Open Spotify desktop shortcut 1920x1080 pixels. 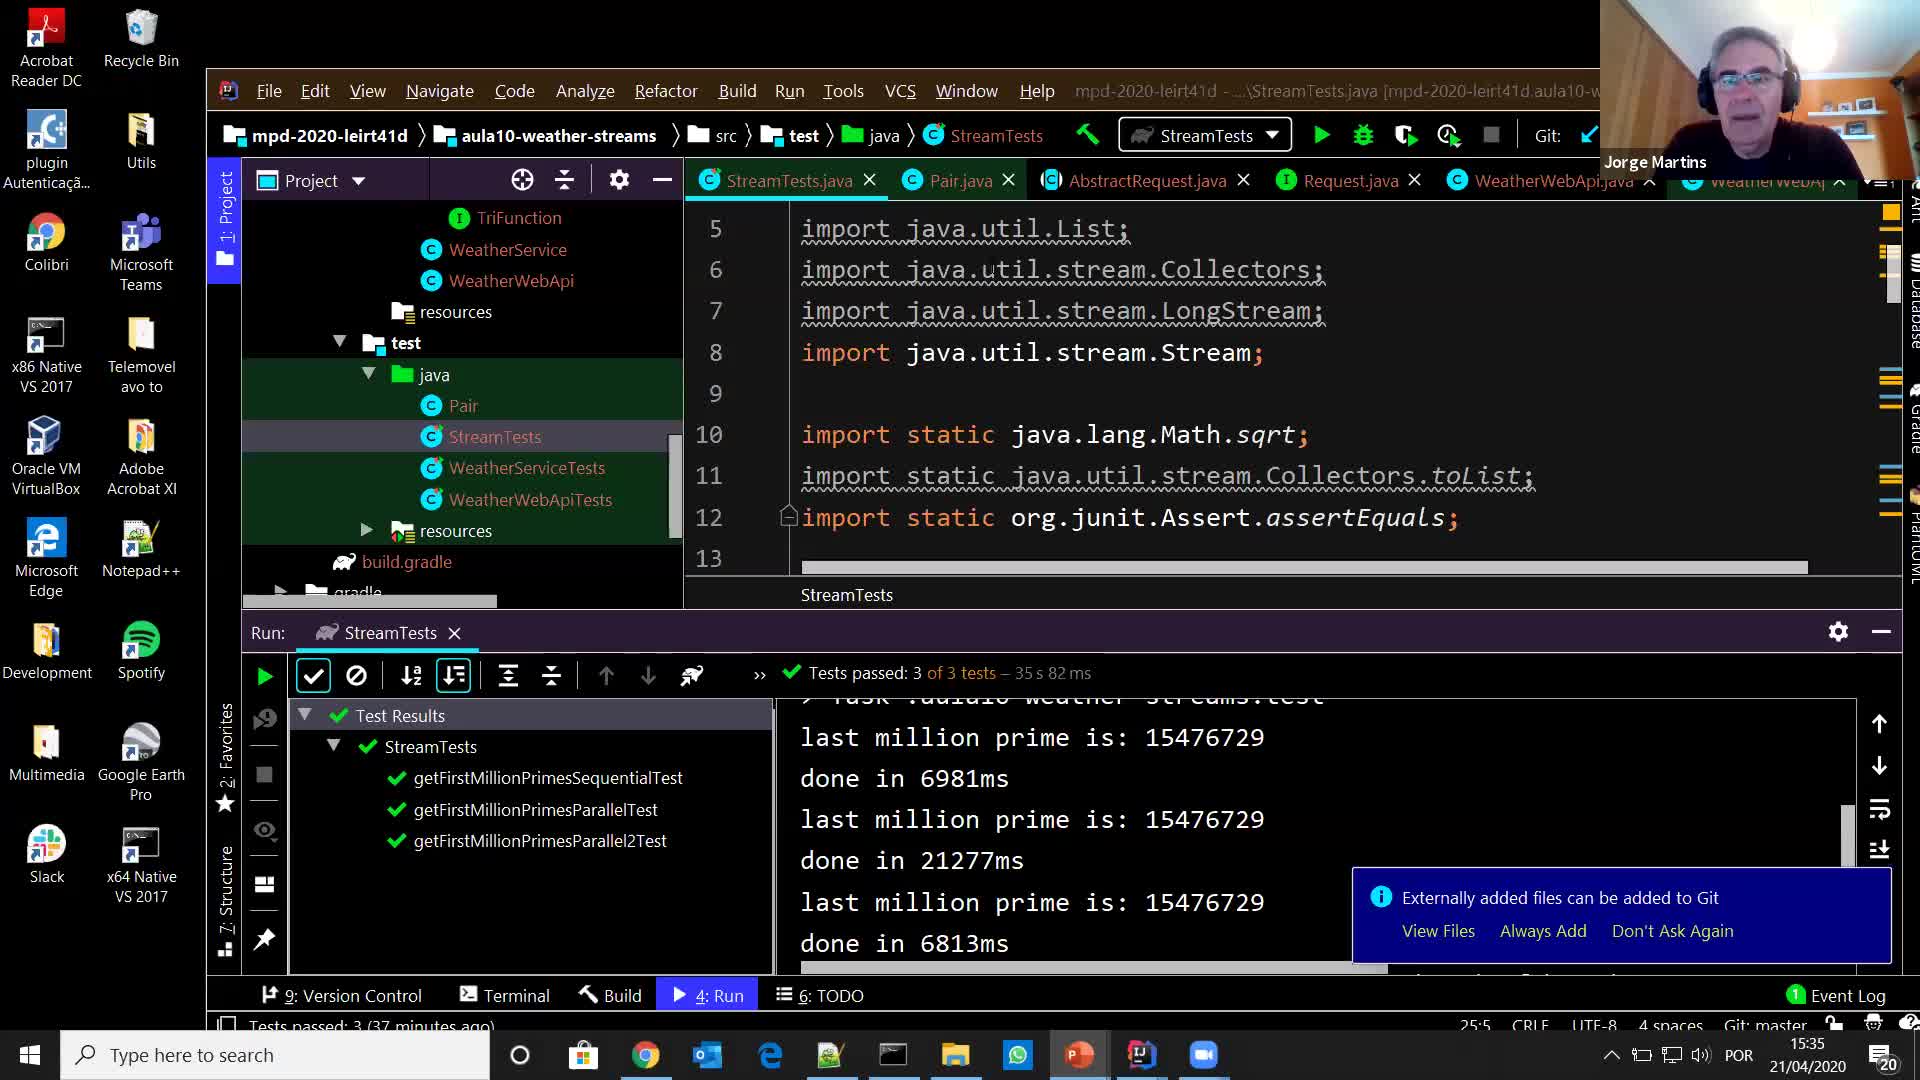pyautogui.click(x=141, y=650)
